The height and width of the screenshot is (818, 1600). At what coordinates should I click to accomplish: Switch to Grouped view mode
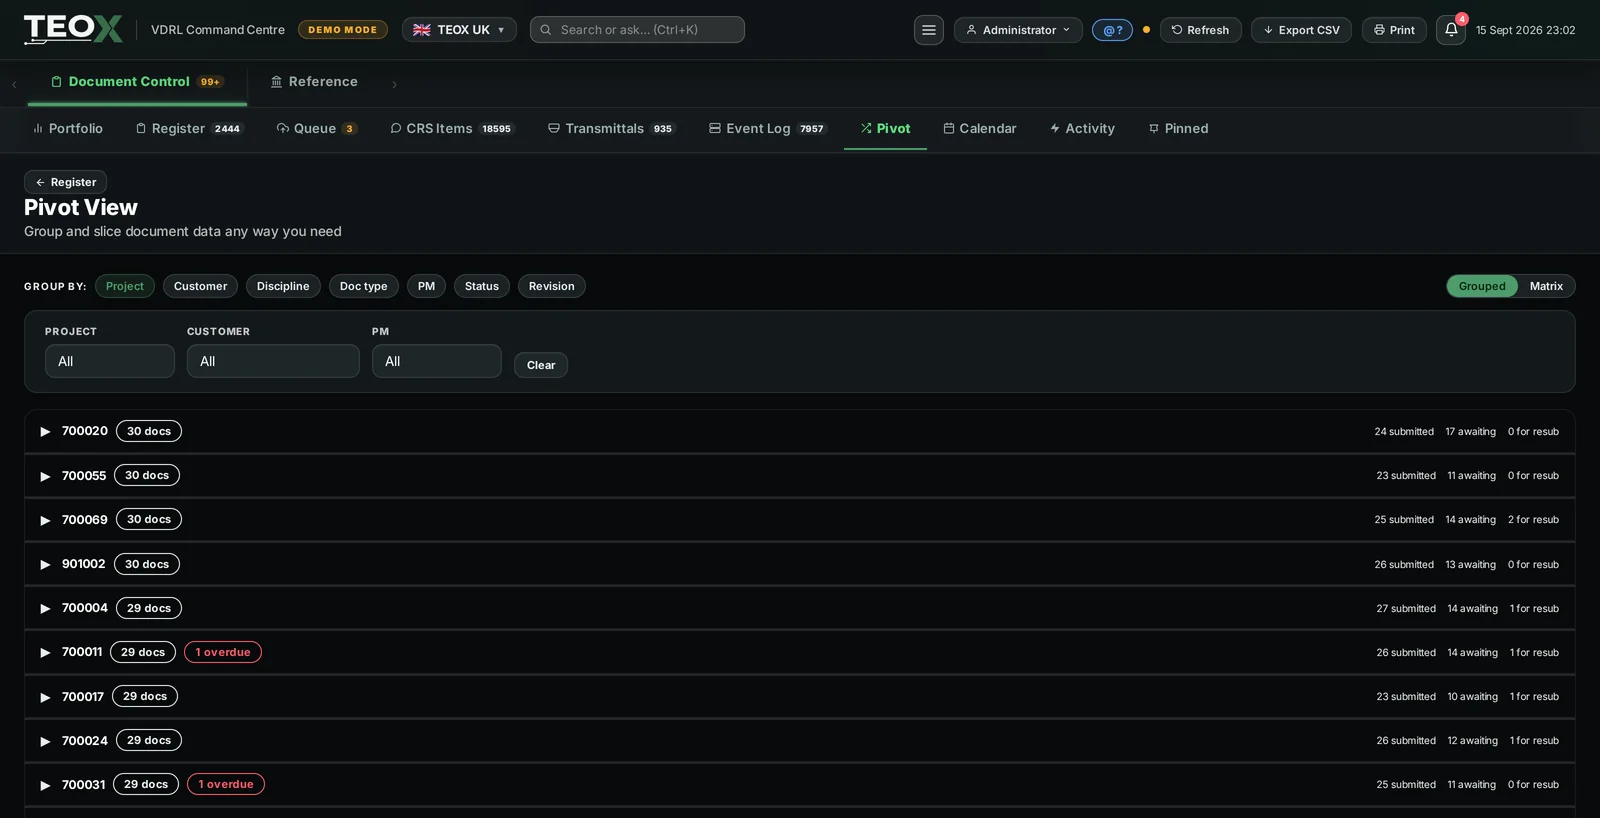click(x=1482, y=286)
